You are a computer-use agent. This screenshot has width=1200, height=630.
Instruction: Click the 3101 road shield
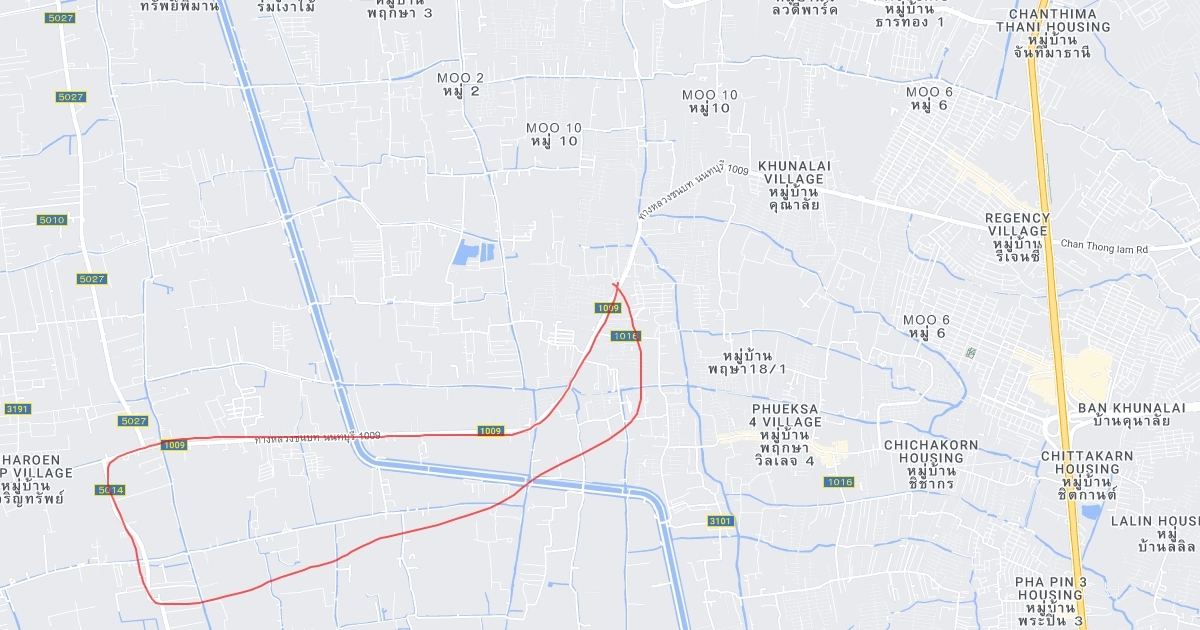721,521
